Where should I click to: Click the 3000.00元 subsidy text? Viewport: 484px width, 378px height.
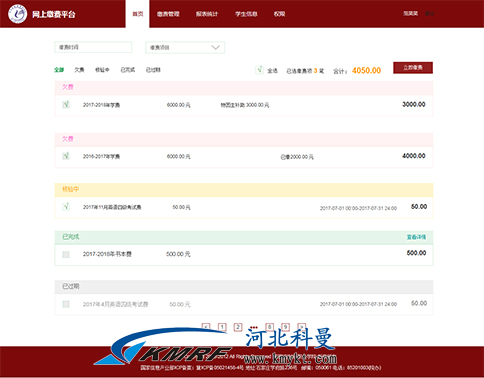(x=245, y=105)
